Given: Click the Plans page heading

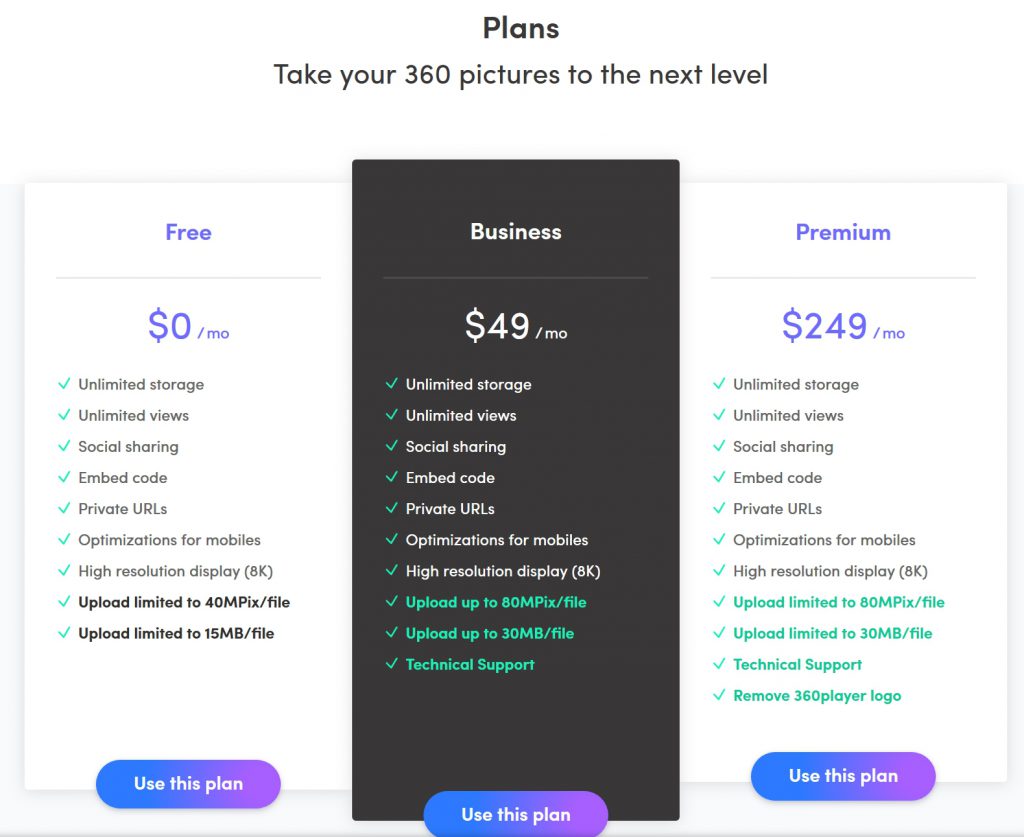Looking at the screenshot, I should point(521,28).
